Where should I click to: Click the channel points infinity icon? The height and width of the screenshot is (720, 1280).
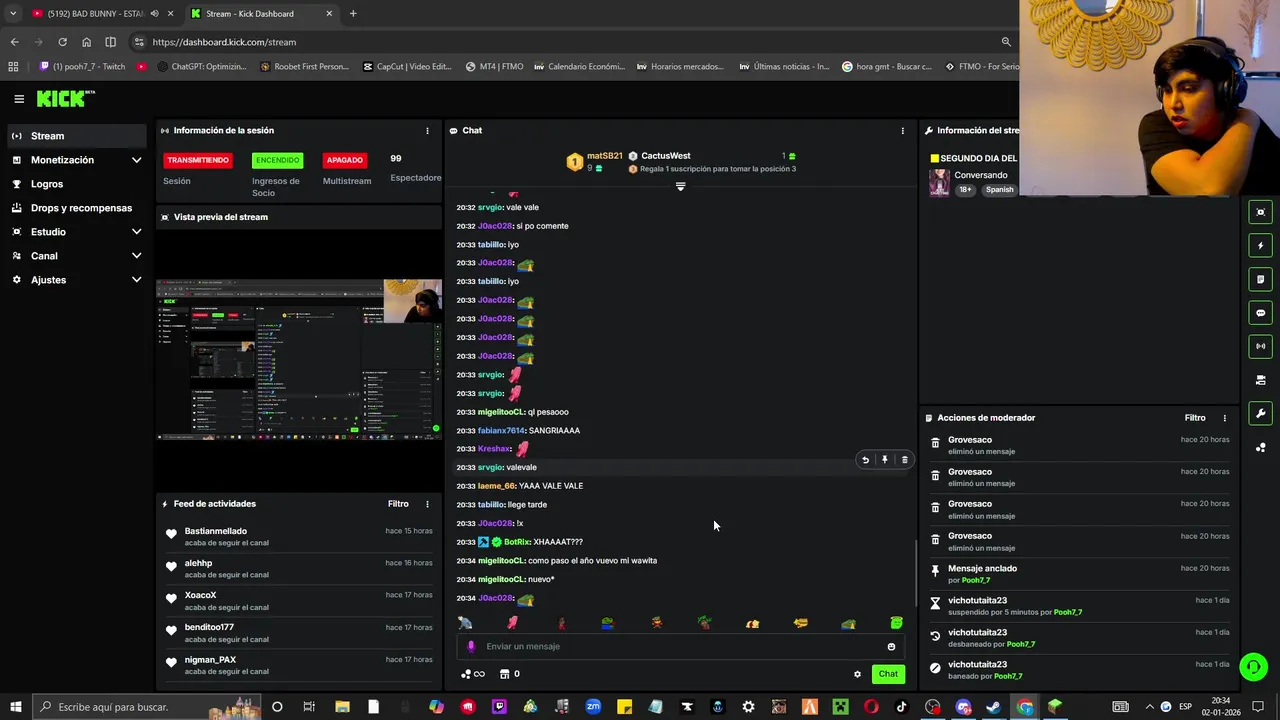pyautogui.click(x=473, y=674)
